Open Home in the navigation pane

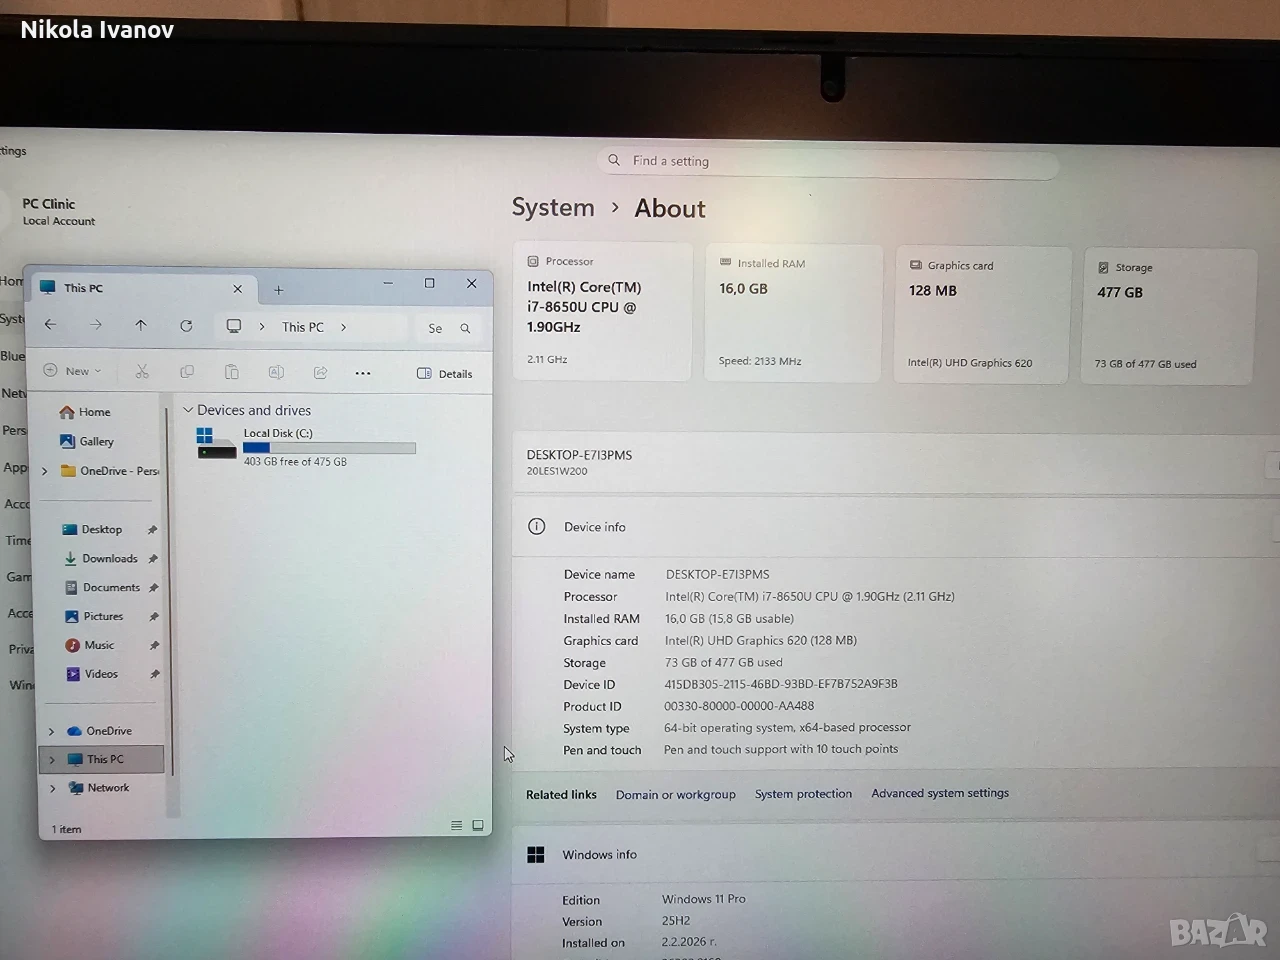[x=85, y=412]
